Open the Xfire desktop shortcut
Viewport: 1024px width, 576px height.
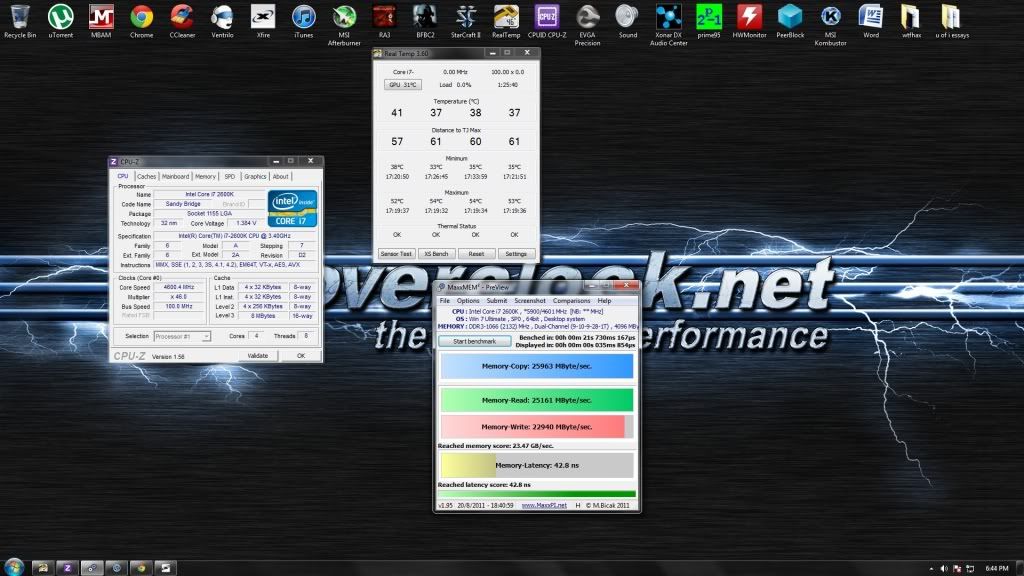point(263,21)
